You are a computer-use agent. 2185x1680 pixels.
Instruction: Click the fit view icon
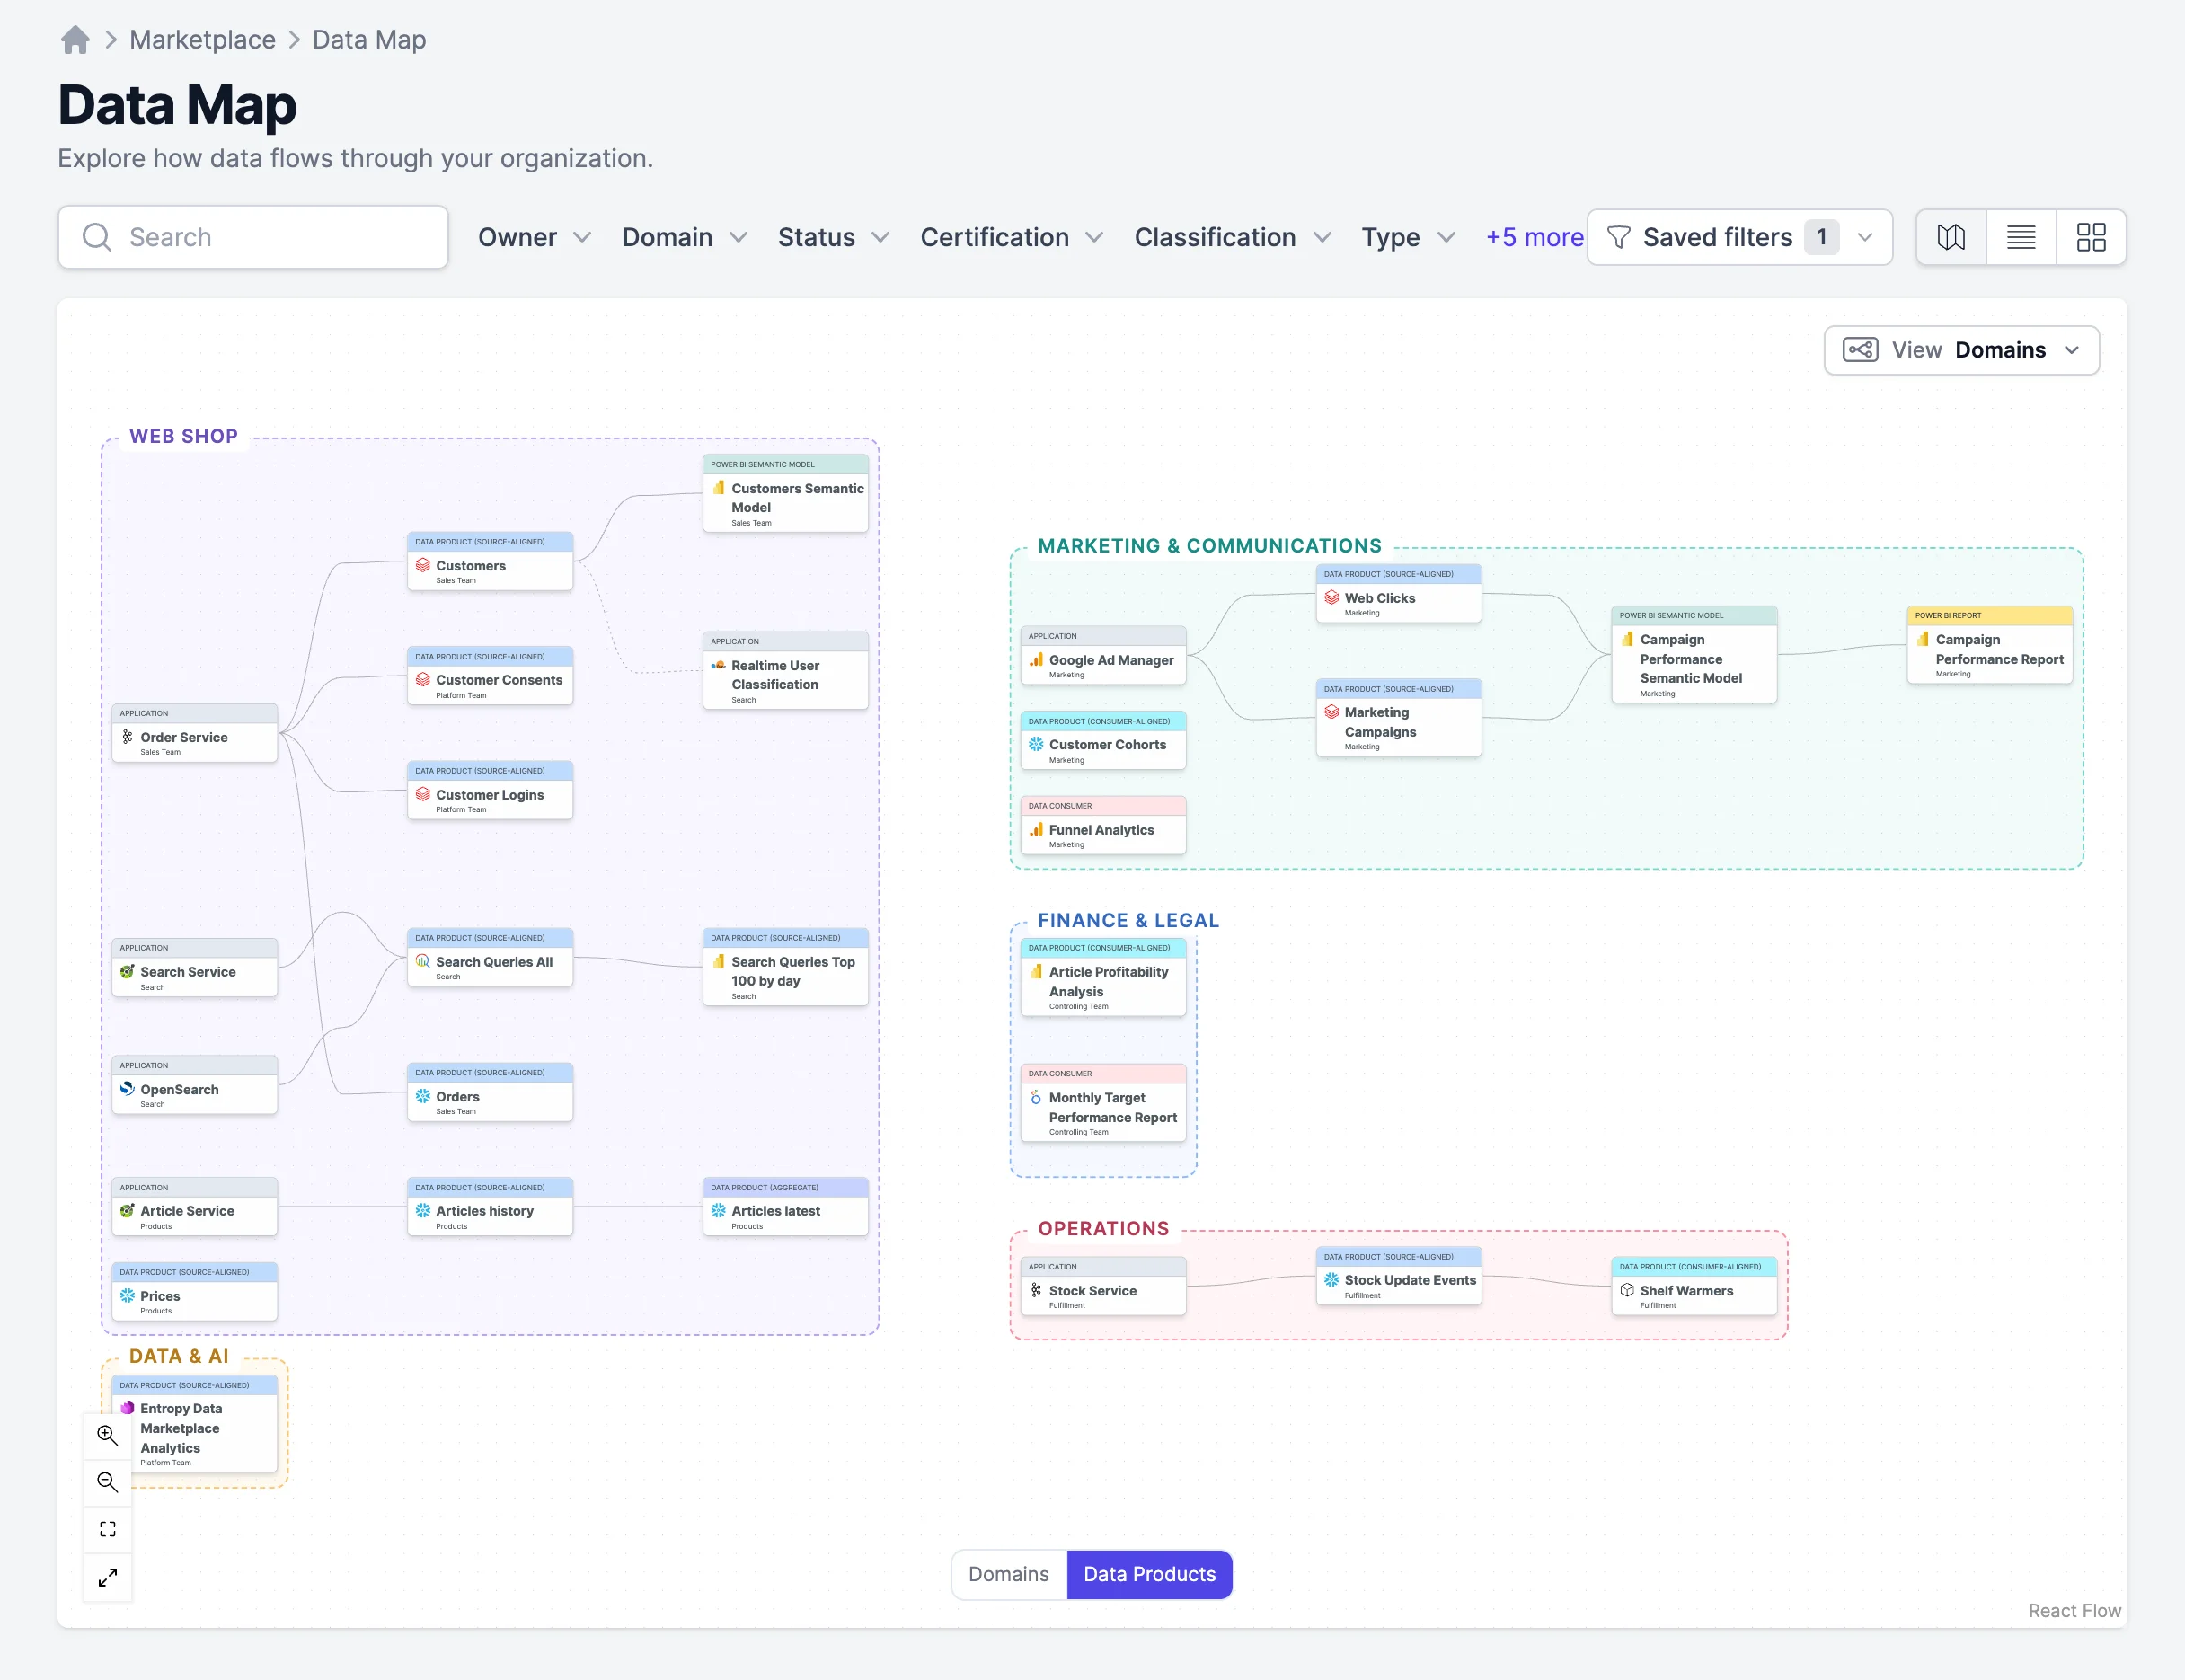[108, 1529]
